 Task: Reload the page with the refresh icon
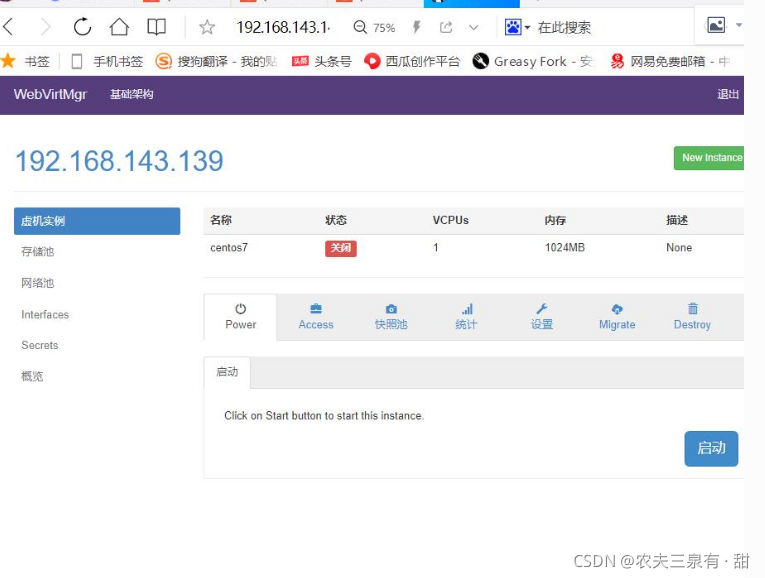[x=82, y=27]
